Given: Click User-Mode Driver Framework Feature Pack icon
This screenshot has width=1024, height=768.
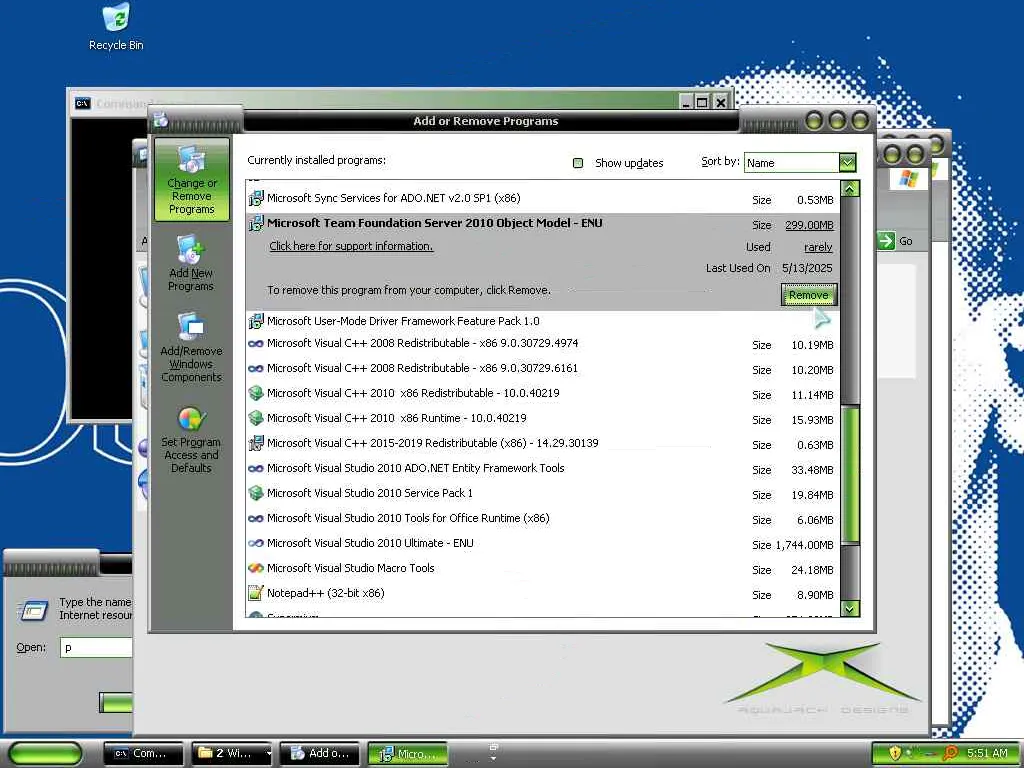Looking at the screenshot, I should 256,321.
